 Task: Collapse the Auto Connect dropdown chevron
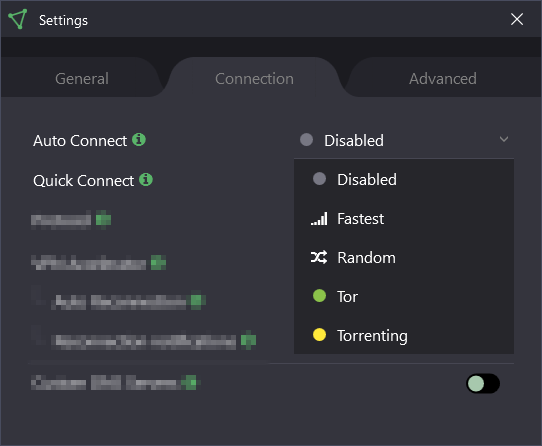click(x=504, y=139)
